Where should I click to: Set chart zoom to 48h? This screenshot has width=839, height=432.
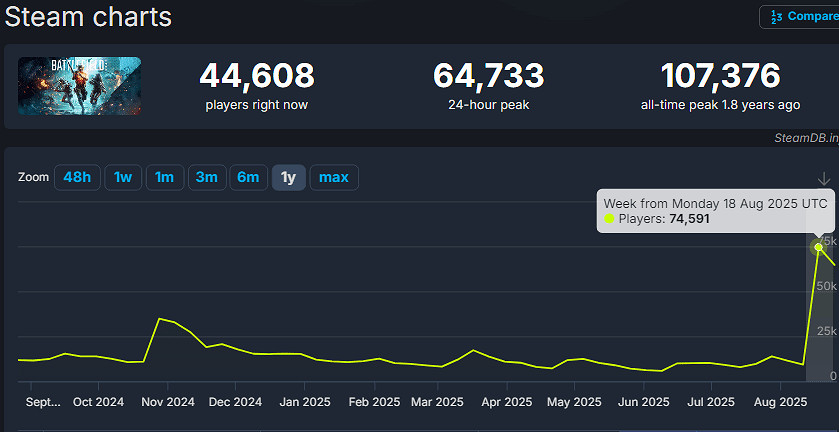pyautogui.click(x=77, y=178)
